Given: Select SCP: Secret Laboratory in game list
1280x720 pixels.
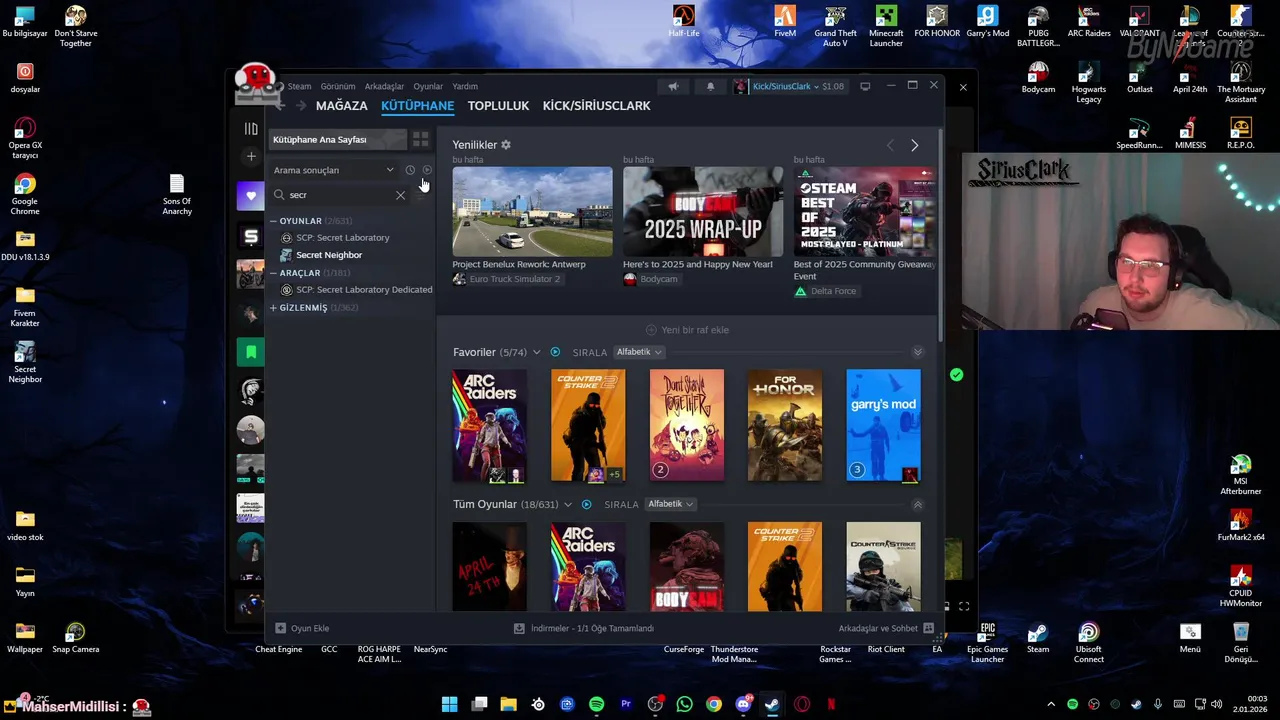Looking at the screenshot, I should point(343,238).
